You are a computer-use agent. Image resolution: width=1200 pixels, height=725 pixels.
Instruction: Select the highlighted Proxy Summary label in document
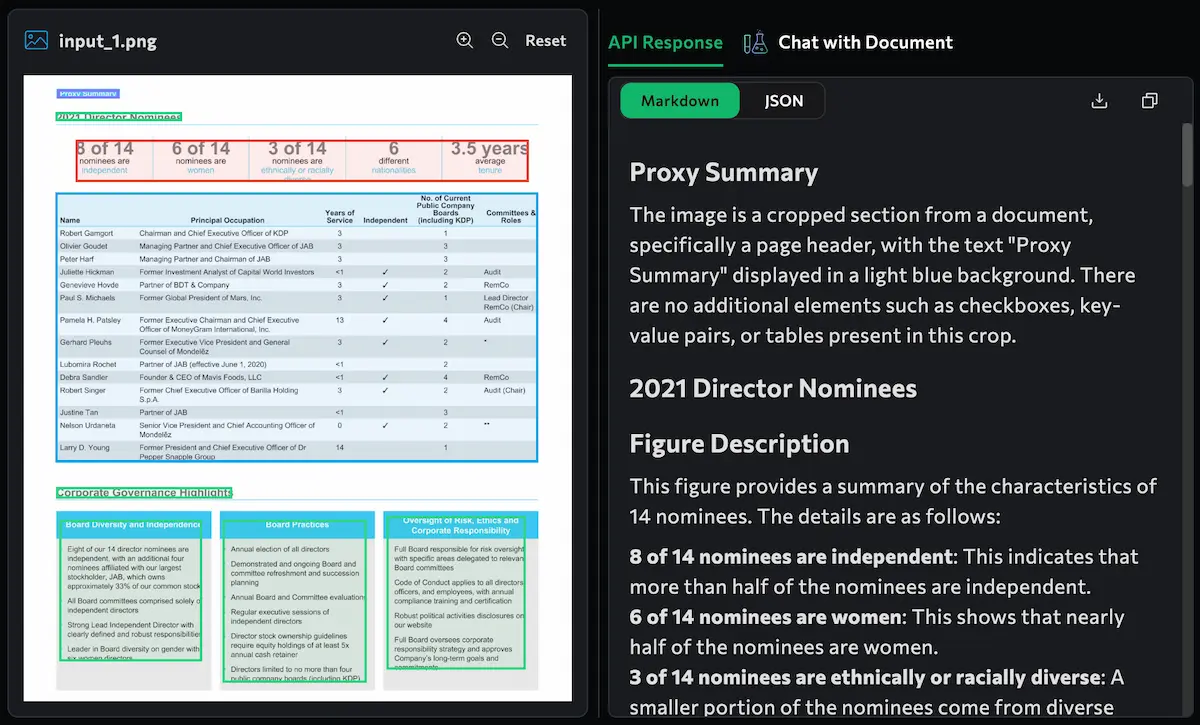coord(88,93)
